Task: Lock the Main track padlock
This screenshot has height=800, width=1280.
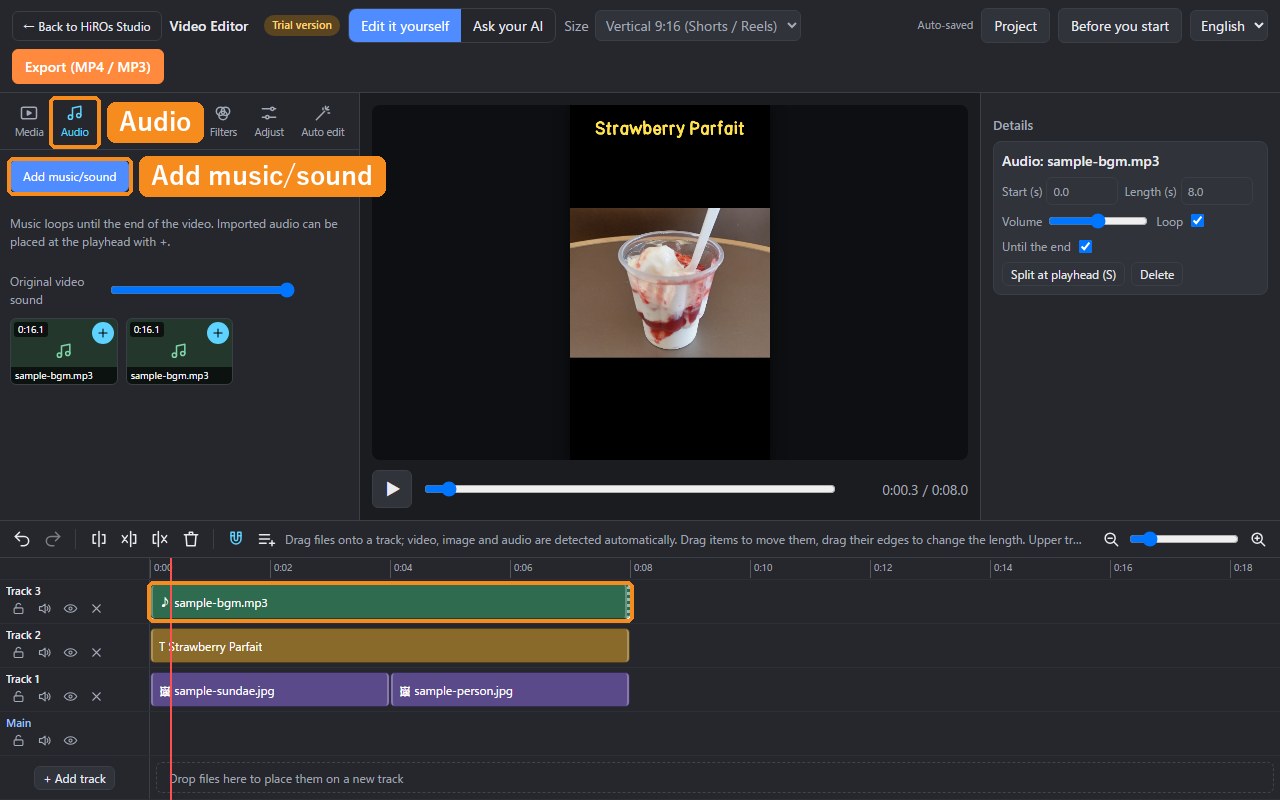Action: pyautogui.click(x=18, y=740)
